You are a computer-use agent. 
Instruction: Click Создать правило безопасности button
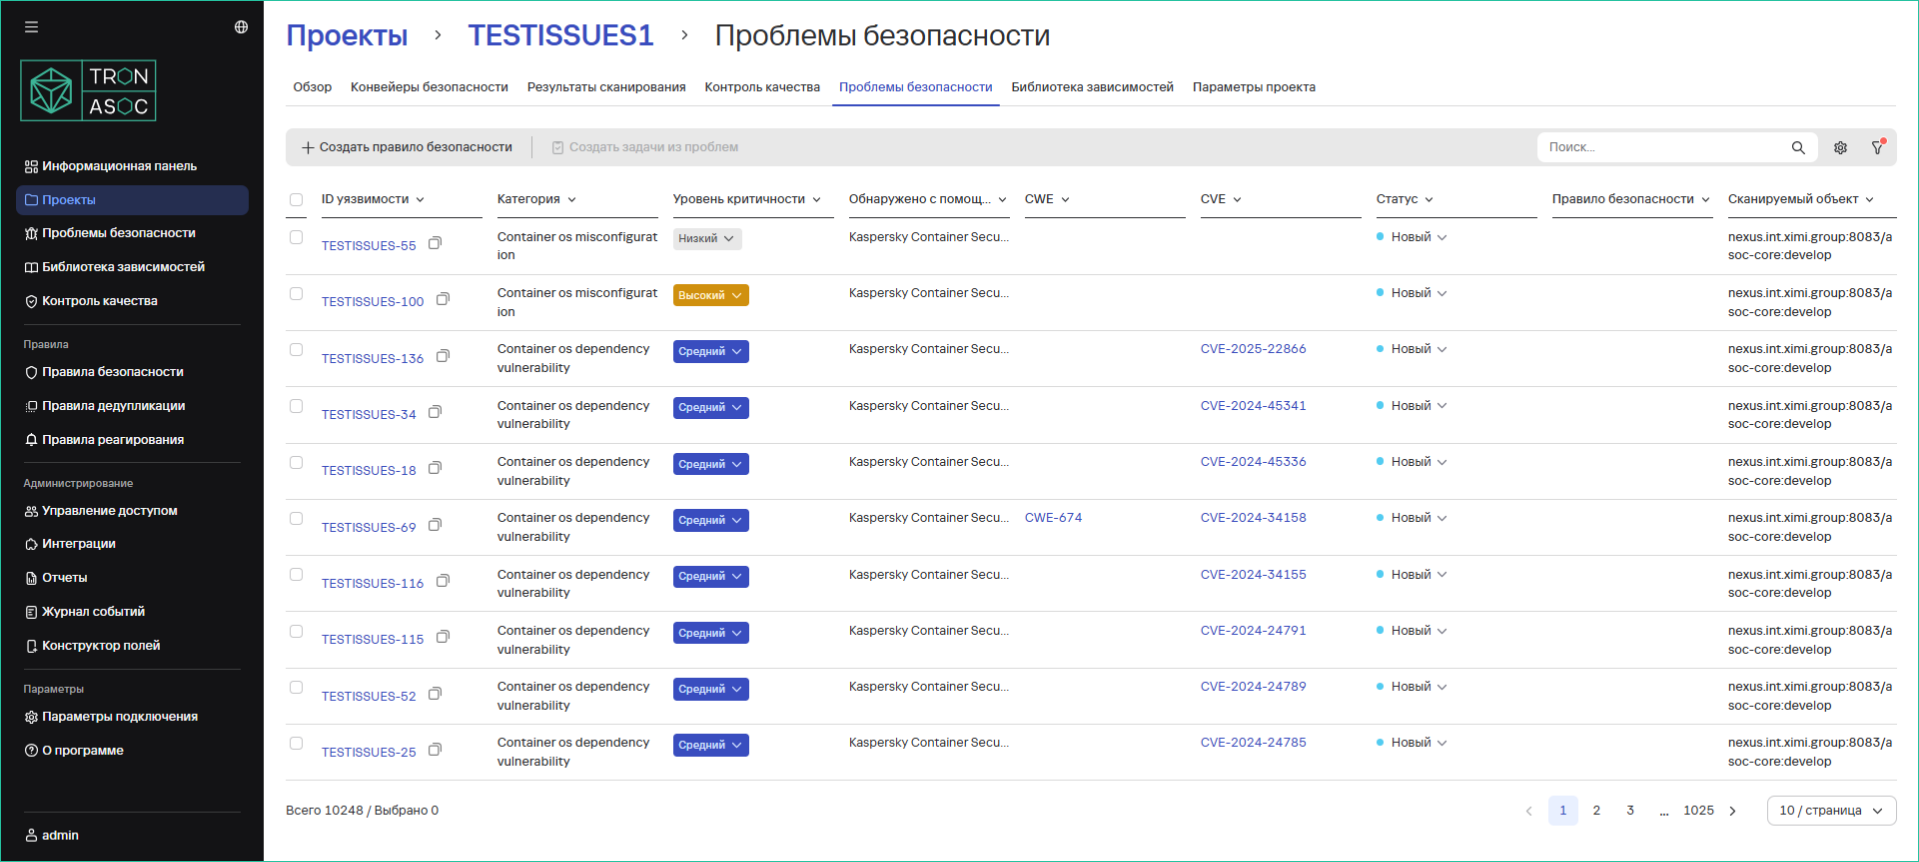tap(407, 148)
